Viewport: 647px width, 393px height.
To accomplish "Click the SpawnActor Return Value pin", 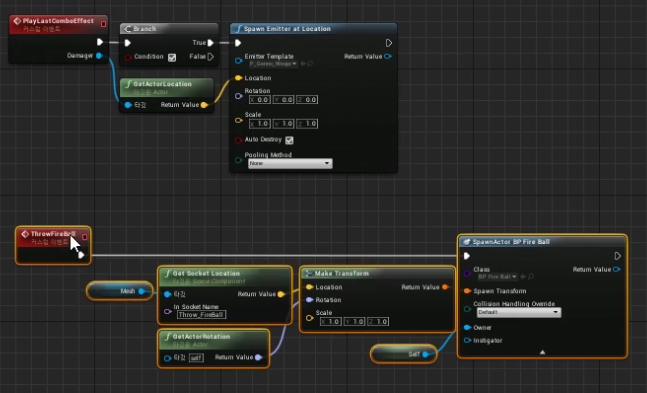I will [x=616, y=269].
